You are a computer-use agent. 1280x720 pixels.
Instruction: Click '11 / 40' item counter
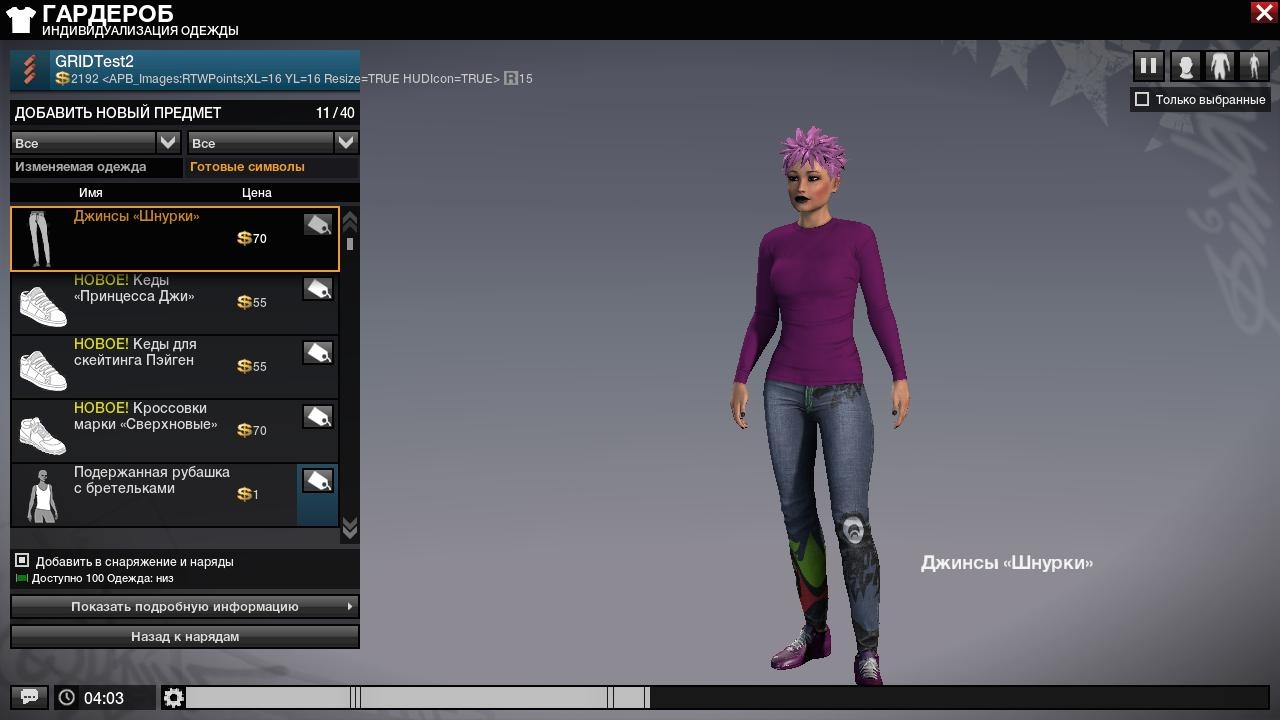[x=335, y=113]
